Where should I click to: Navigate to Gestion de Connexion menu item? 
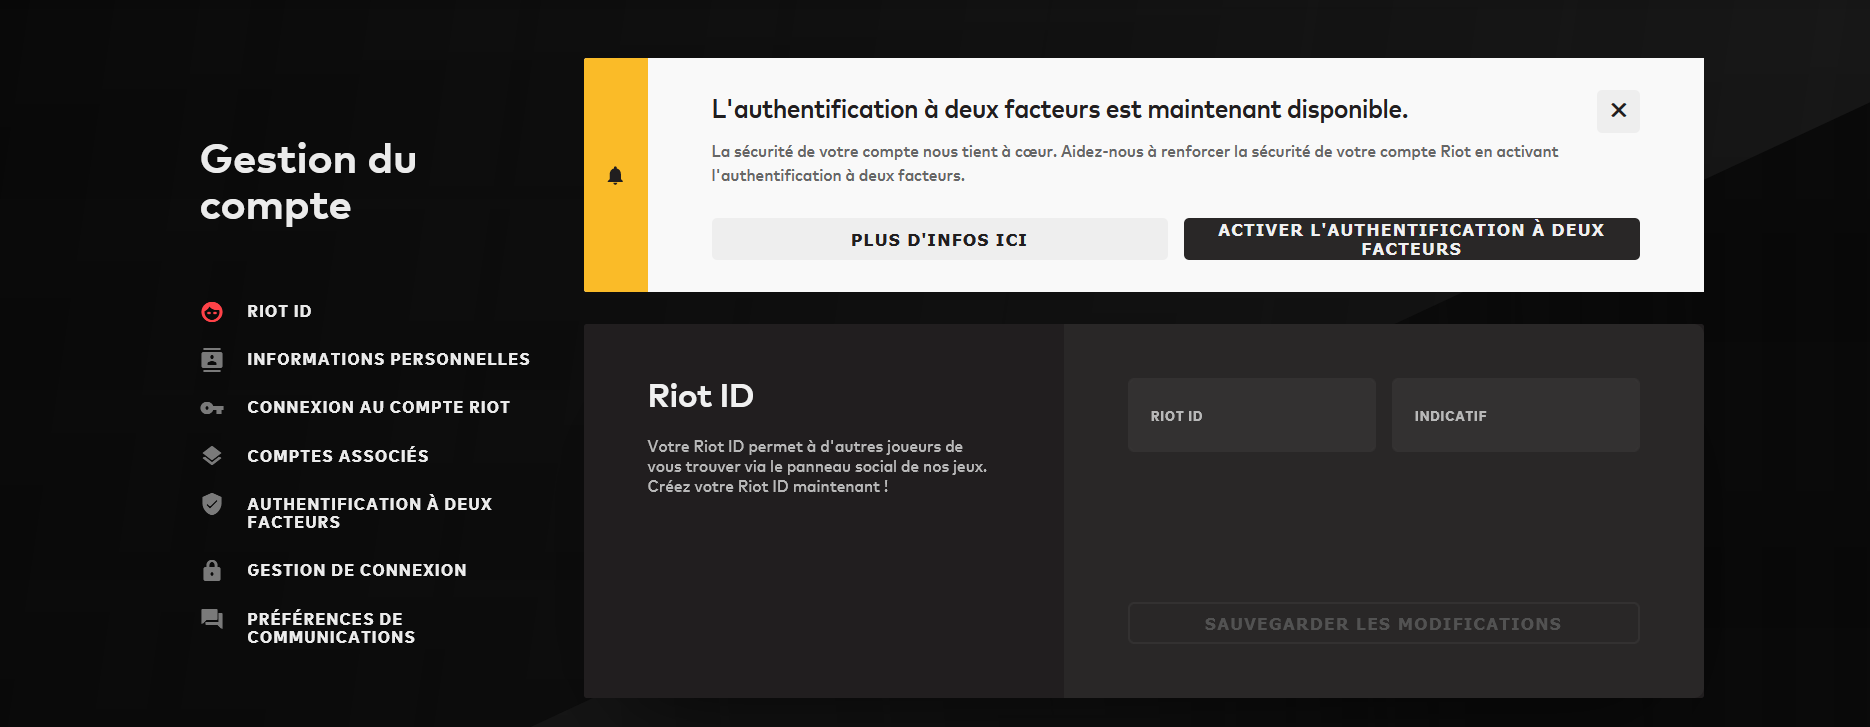pos(357,570)
